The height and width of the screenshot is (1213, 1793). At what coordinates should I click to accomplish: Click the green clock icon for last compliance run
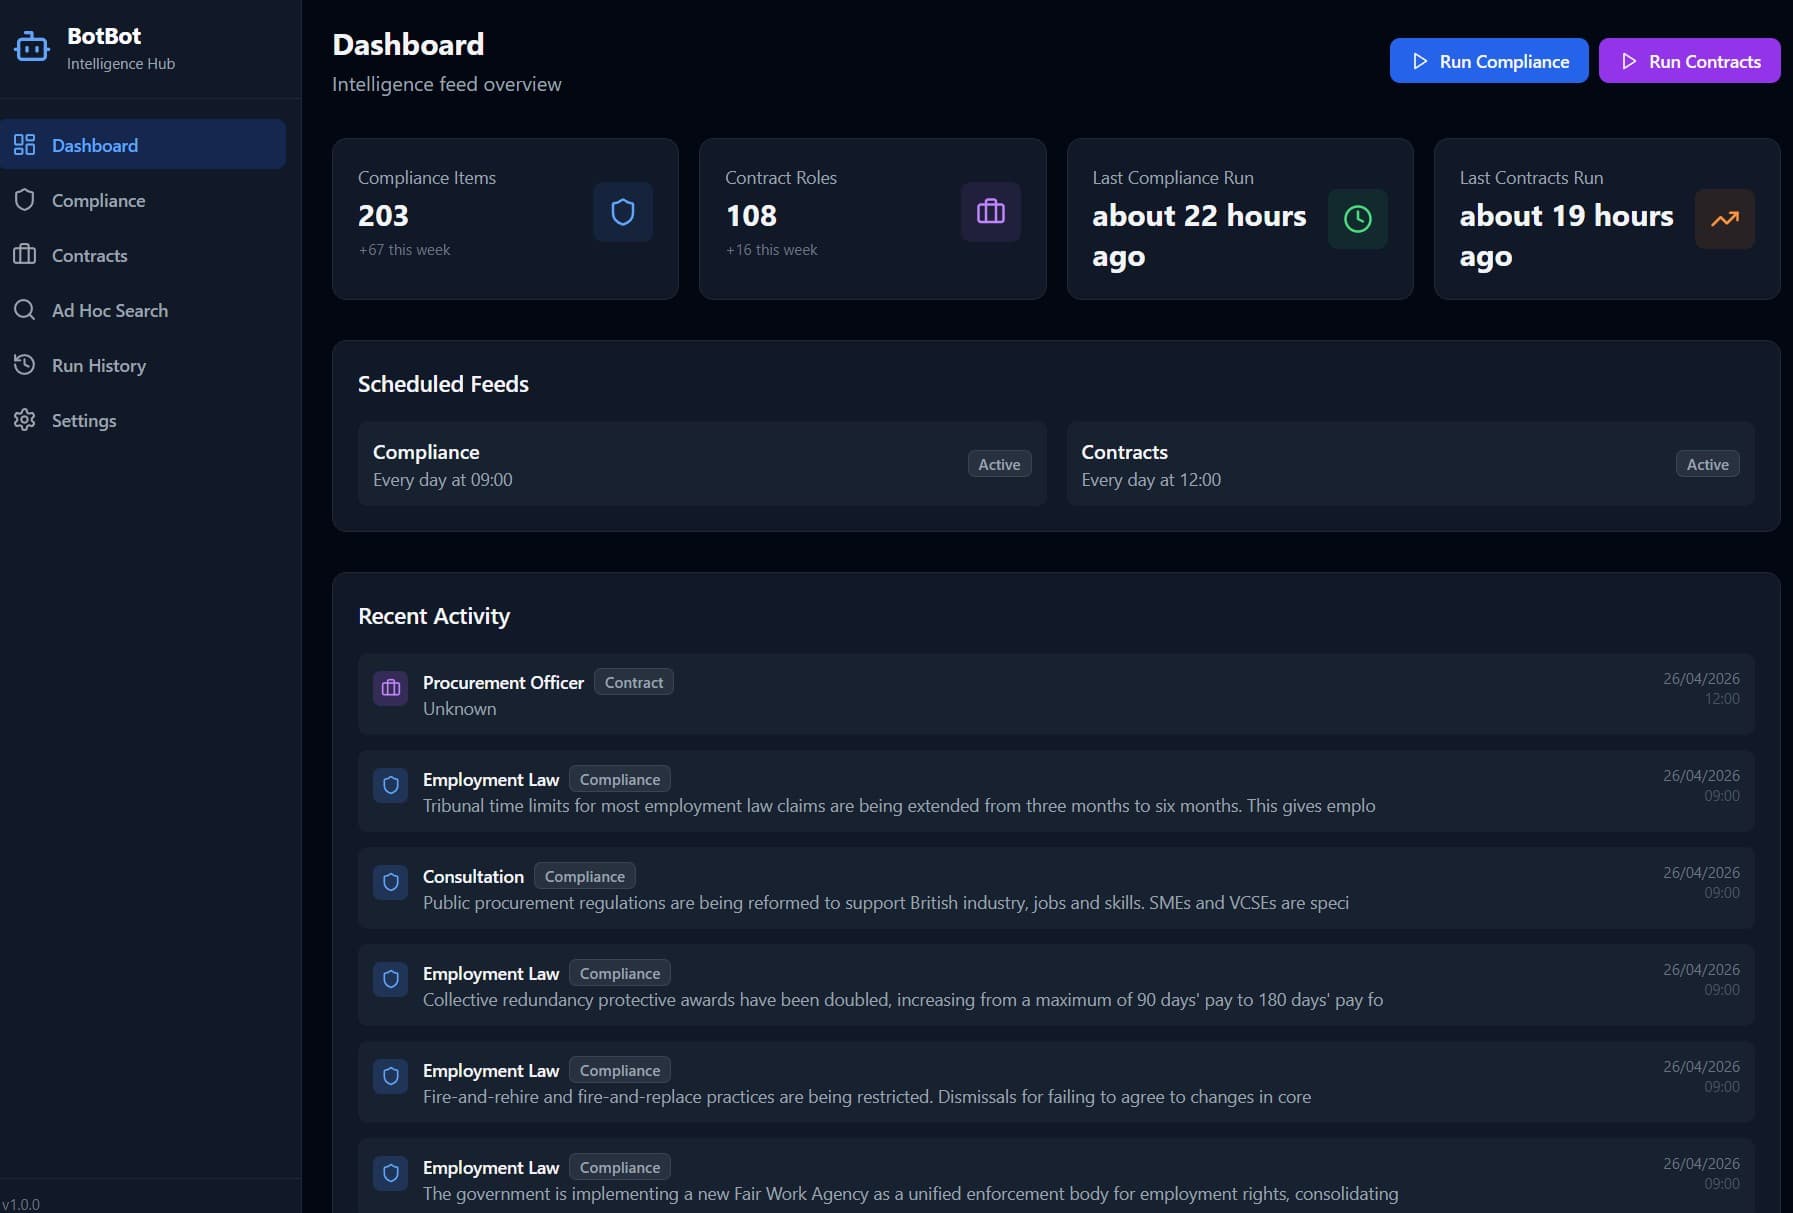[x=1357, y=219]
